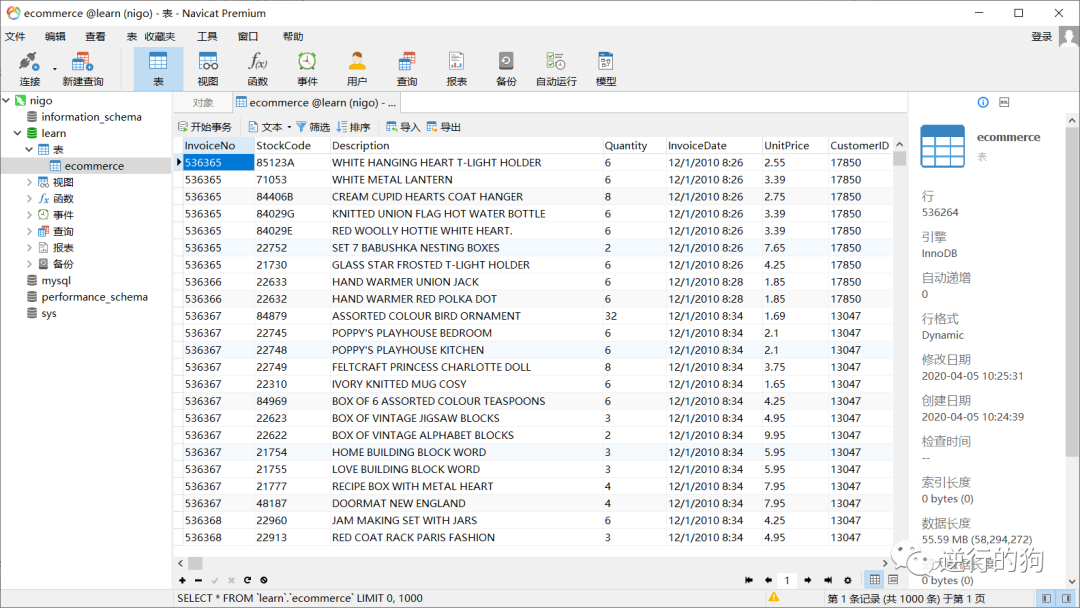The width and height of the screenshot is (1080, 608).
Task: Open the 视图 views toolbar icon
Action: 208,69
